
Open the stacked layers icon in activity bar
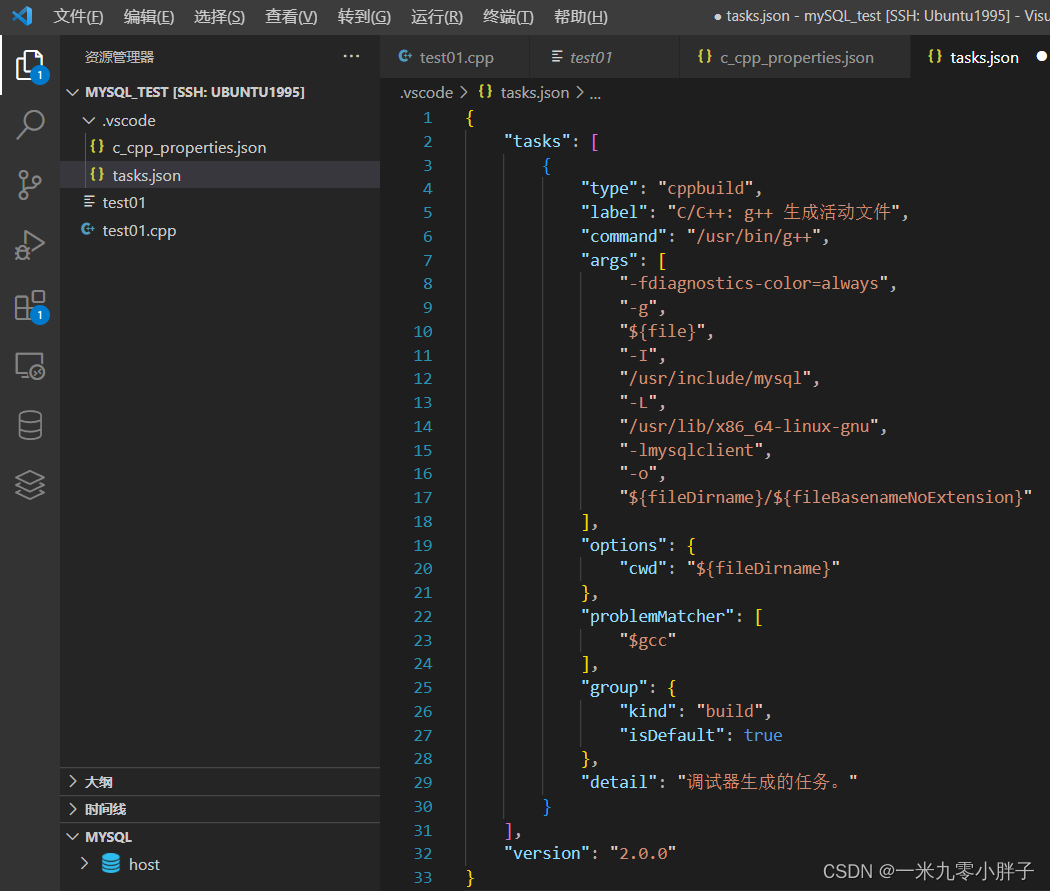30,486
